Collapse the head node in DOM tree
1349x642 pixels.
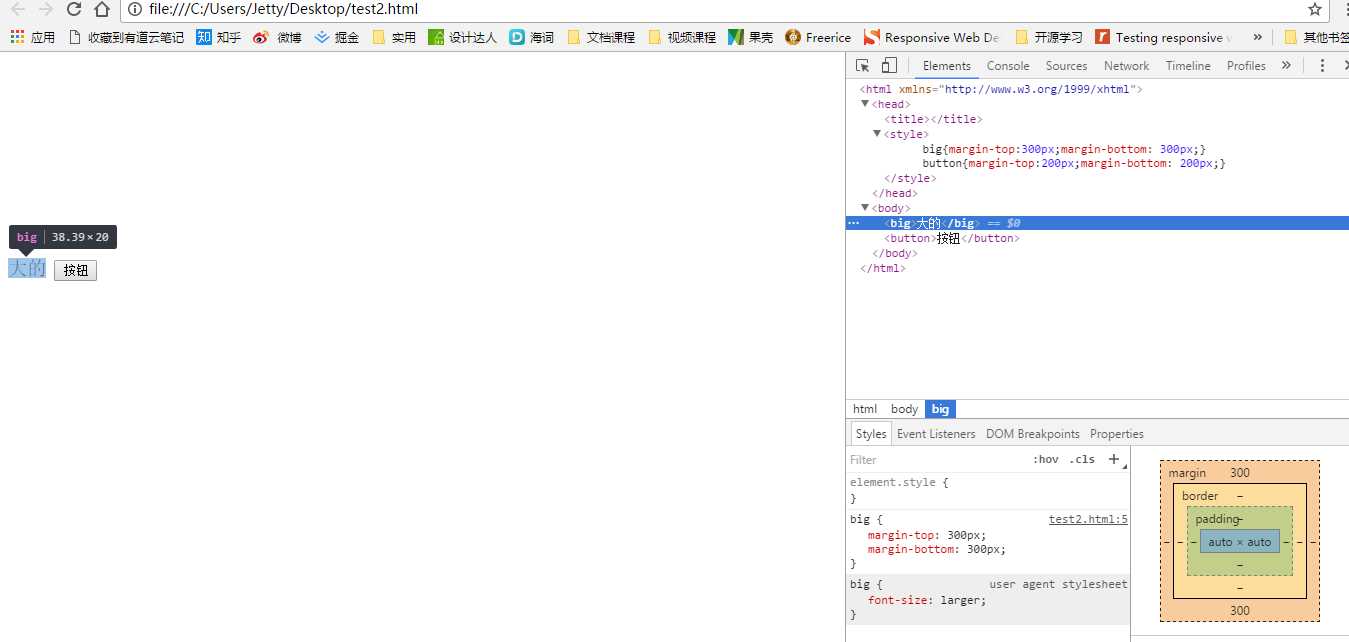pyautogui.click(x=866, y=104)
